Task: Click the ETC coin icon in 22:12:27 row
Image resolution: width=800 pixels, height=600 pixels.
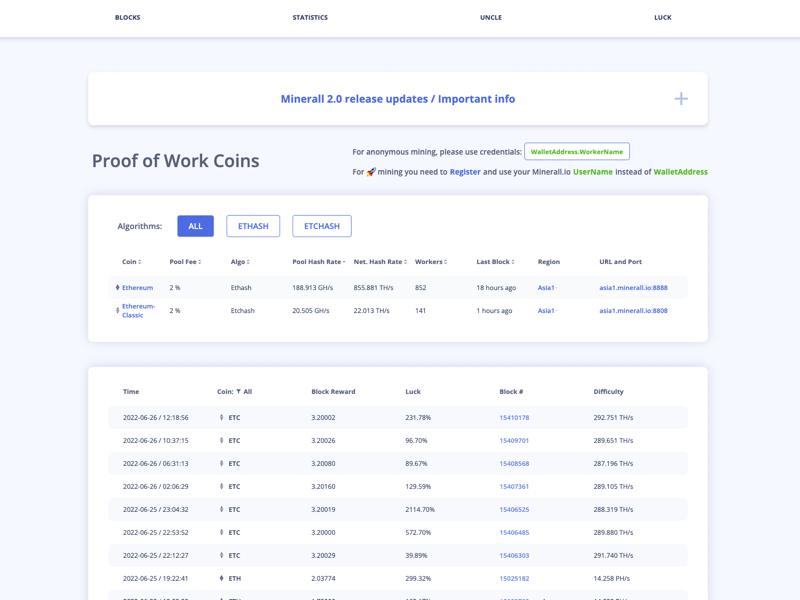Action: [221, 555]
